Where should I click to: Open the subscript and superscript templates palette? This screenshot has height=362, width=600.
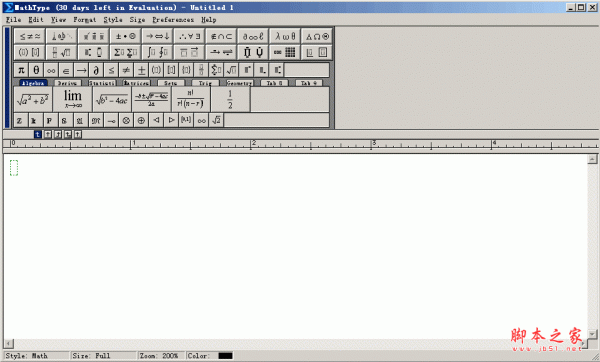[x=93, y=52]
